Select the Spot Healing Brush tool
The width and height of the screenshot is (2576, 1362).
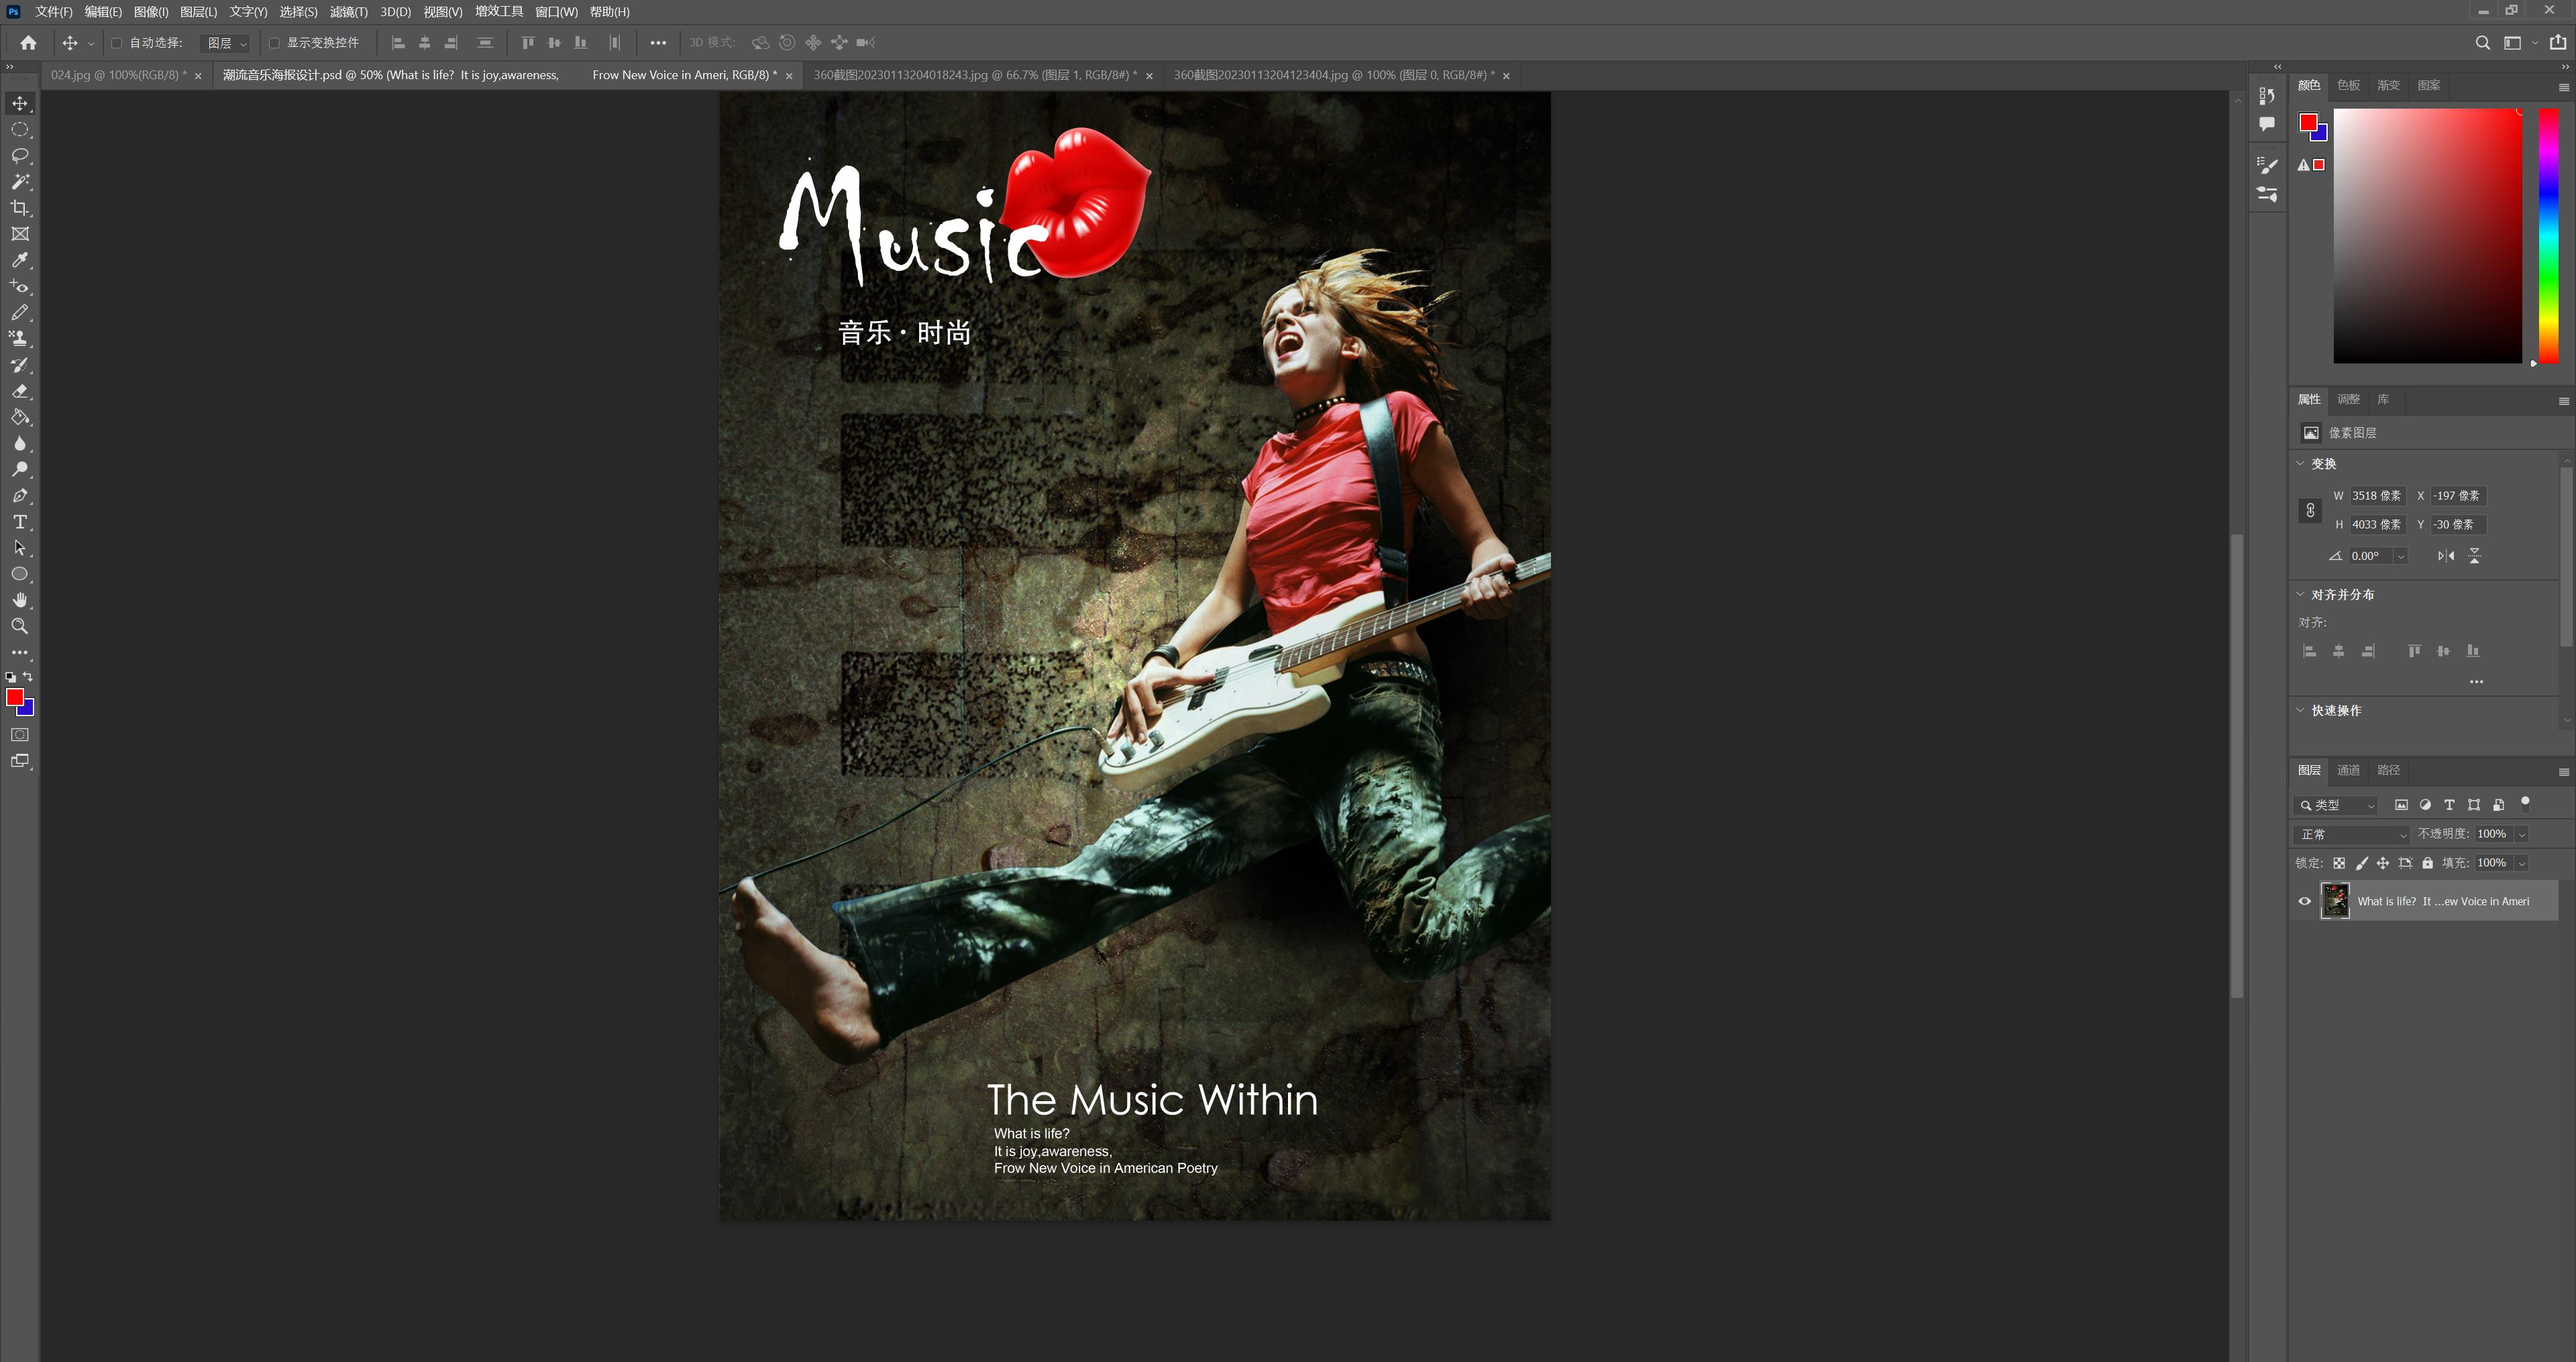[20, 286]
